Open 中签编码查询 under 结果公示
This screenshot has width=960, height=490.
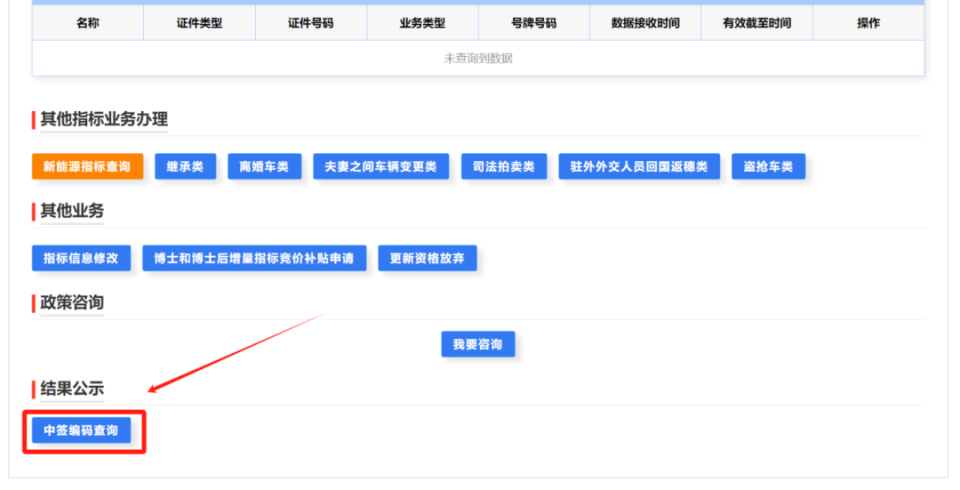click(x=81, y=431)
